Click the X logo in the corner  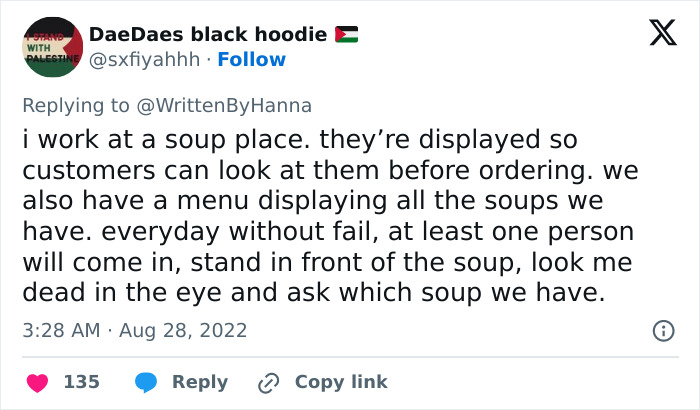pyautogui.click(x=655, y=36)
